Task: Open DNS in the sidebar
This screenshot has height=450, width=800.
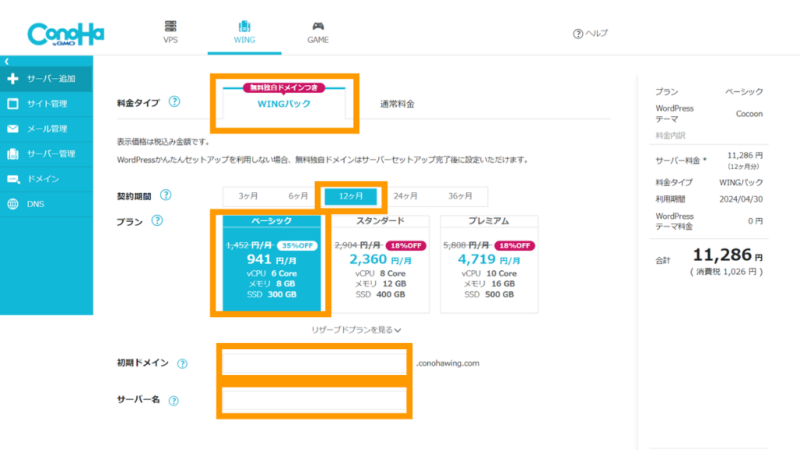Action: (46, 204)
